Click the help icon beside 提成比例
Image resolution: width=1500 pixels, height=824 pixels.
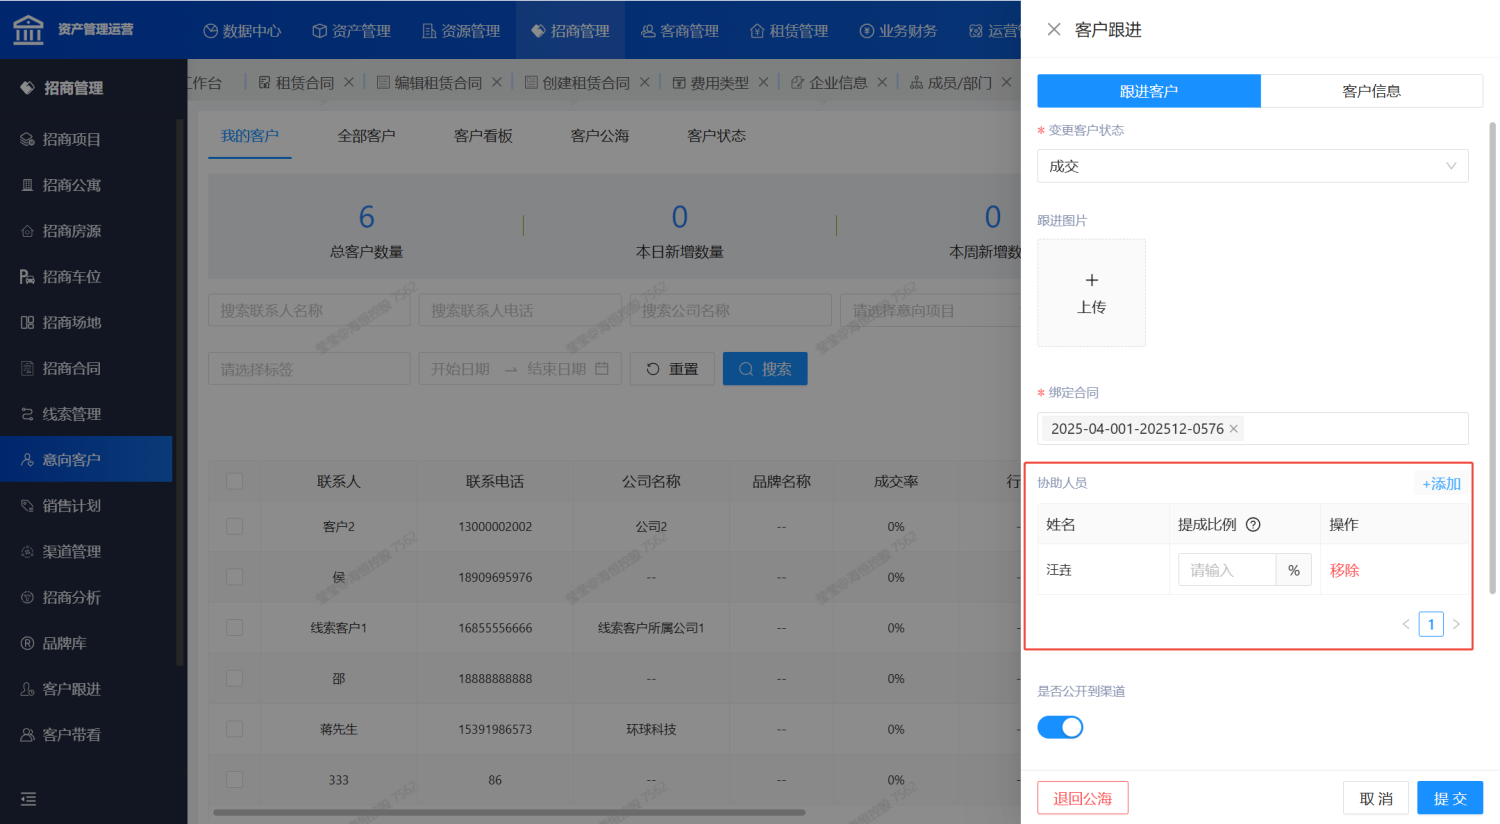tap(1253, 525)
